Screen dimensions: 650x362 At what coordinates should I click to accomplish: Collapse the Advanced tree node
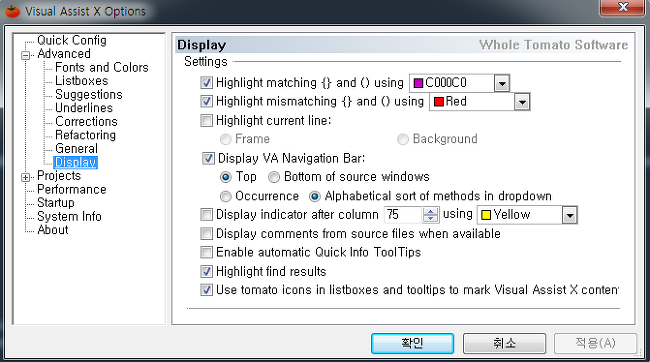point(26,55)
